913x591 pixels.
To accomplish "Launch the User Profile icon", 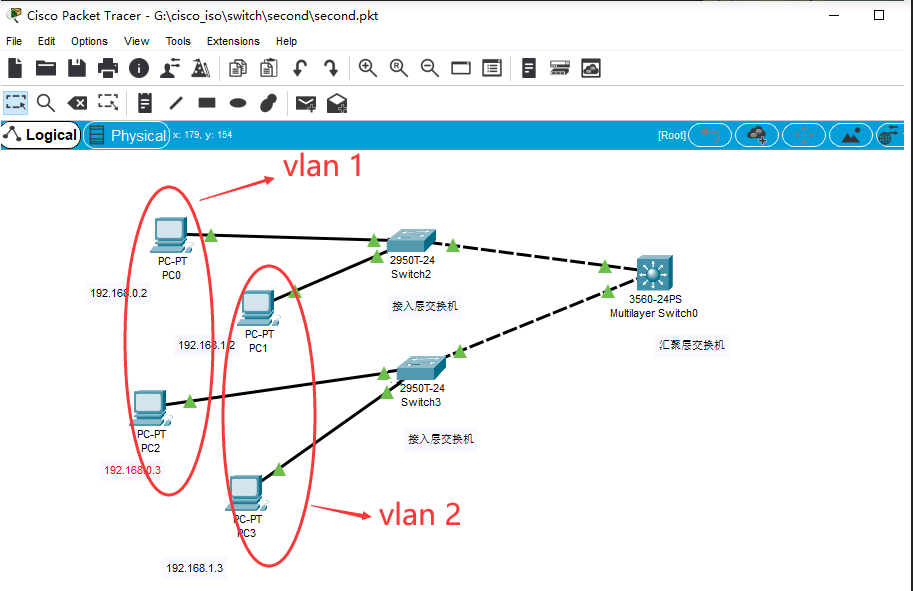I will point(170,68).
